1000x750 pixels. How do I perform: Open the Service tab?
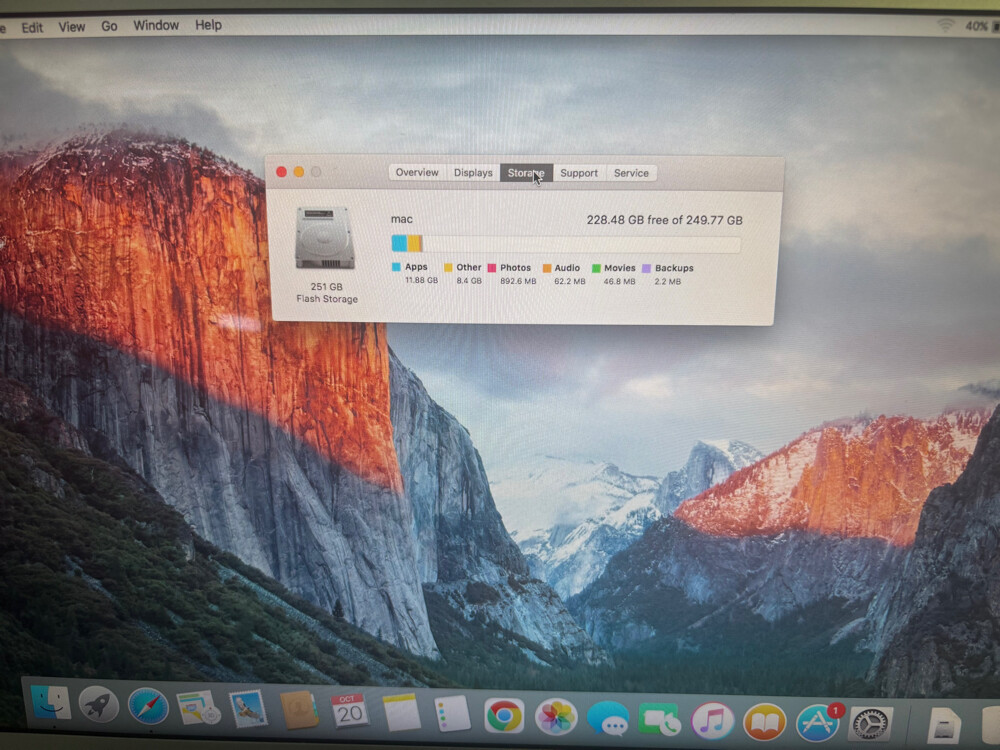point(631,173)
